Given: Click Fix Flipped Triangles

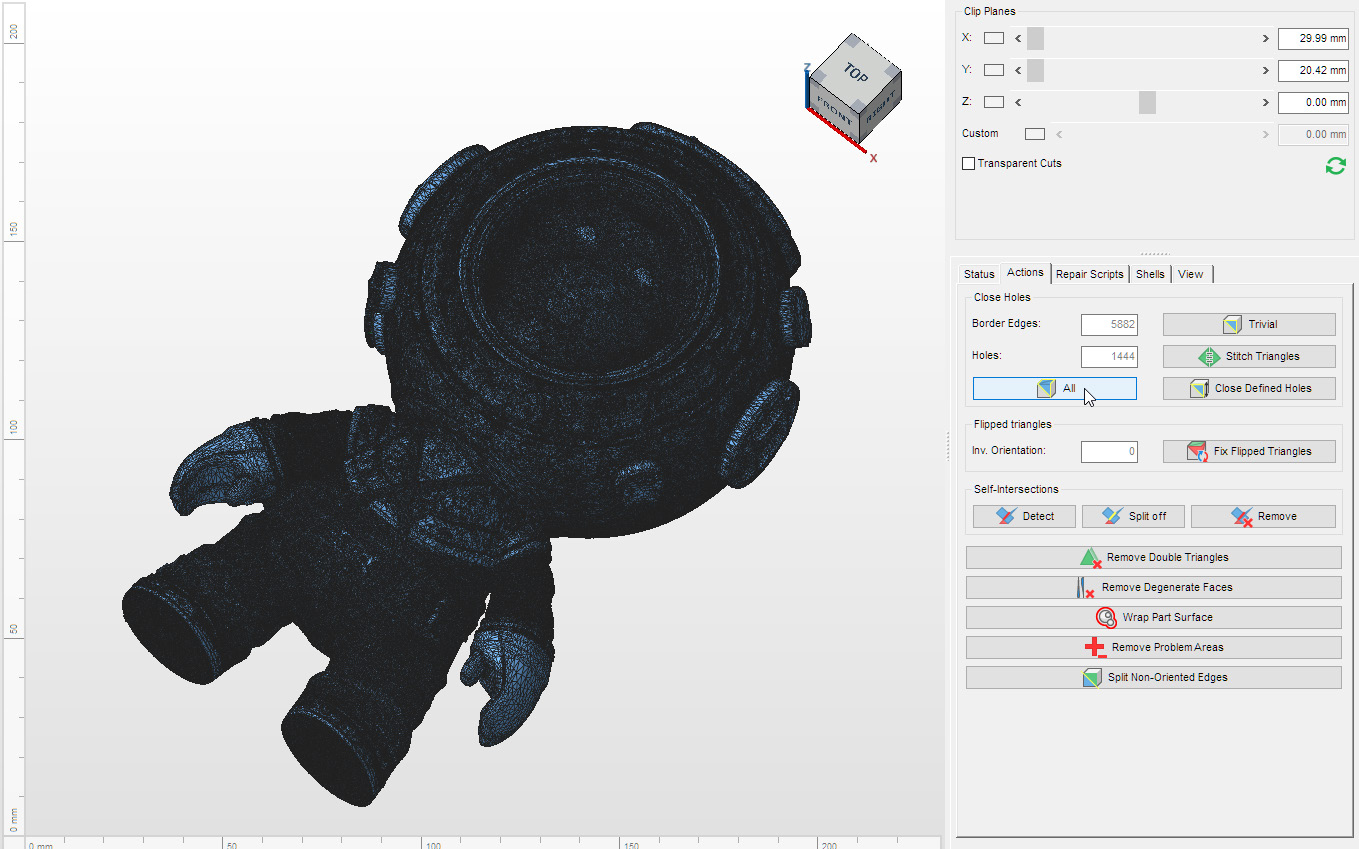Looking at the screenshot, I should coord(1249,451).
